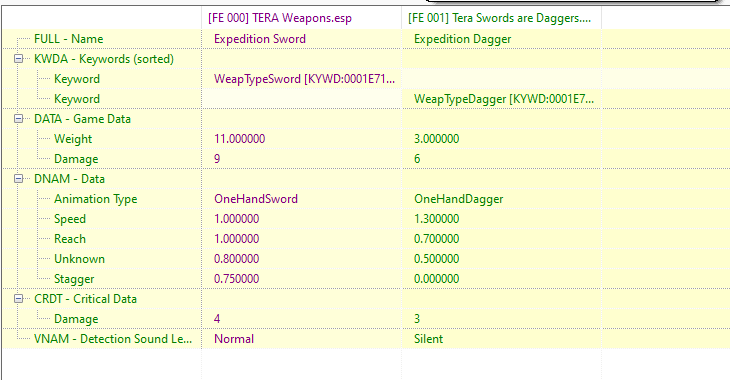Collapse the DATA - Game Data node
This screenshot has width=730, height=380.
click(x=18, y=119)
